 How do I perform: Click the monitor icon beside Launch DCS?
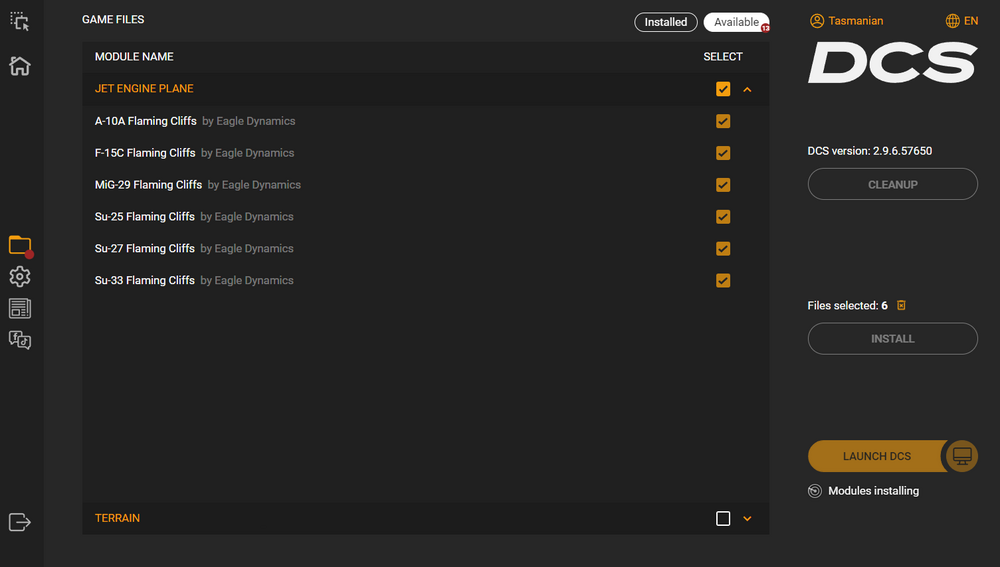(x=962, y=456)
